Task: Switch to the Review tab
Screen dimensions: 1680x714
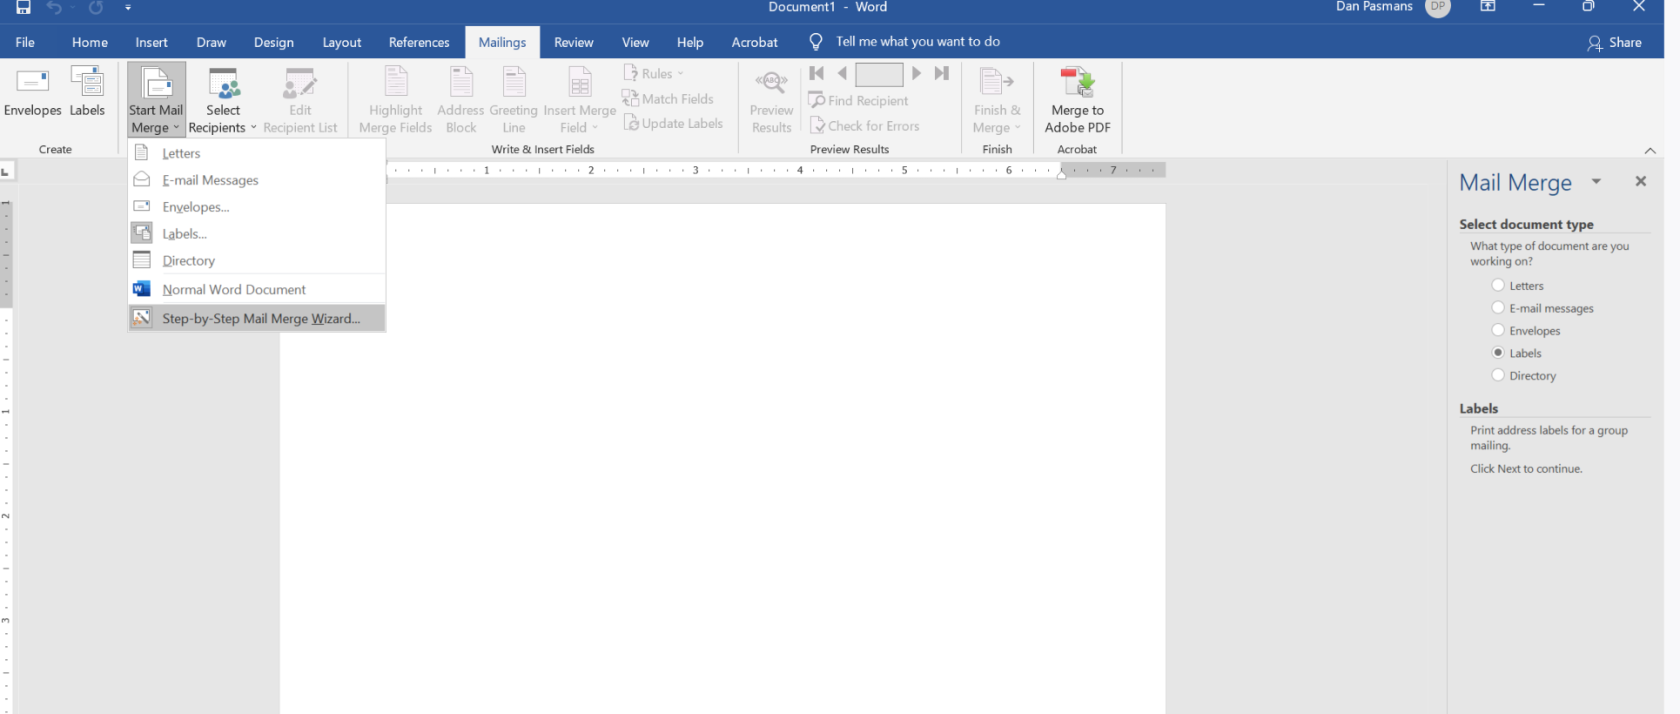Action: [574, 42]
